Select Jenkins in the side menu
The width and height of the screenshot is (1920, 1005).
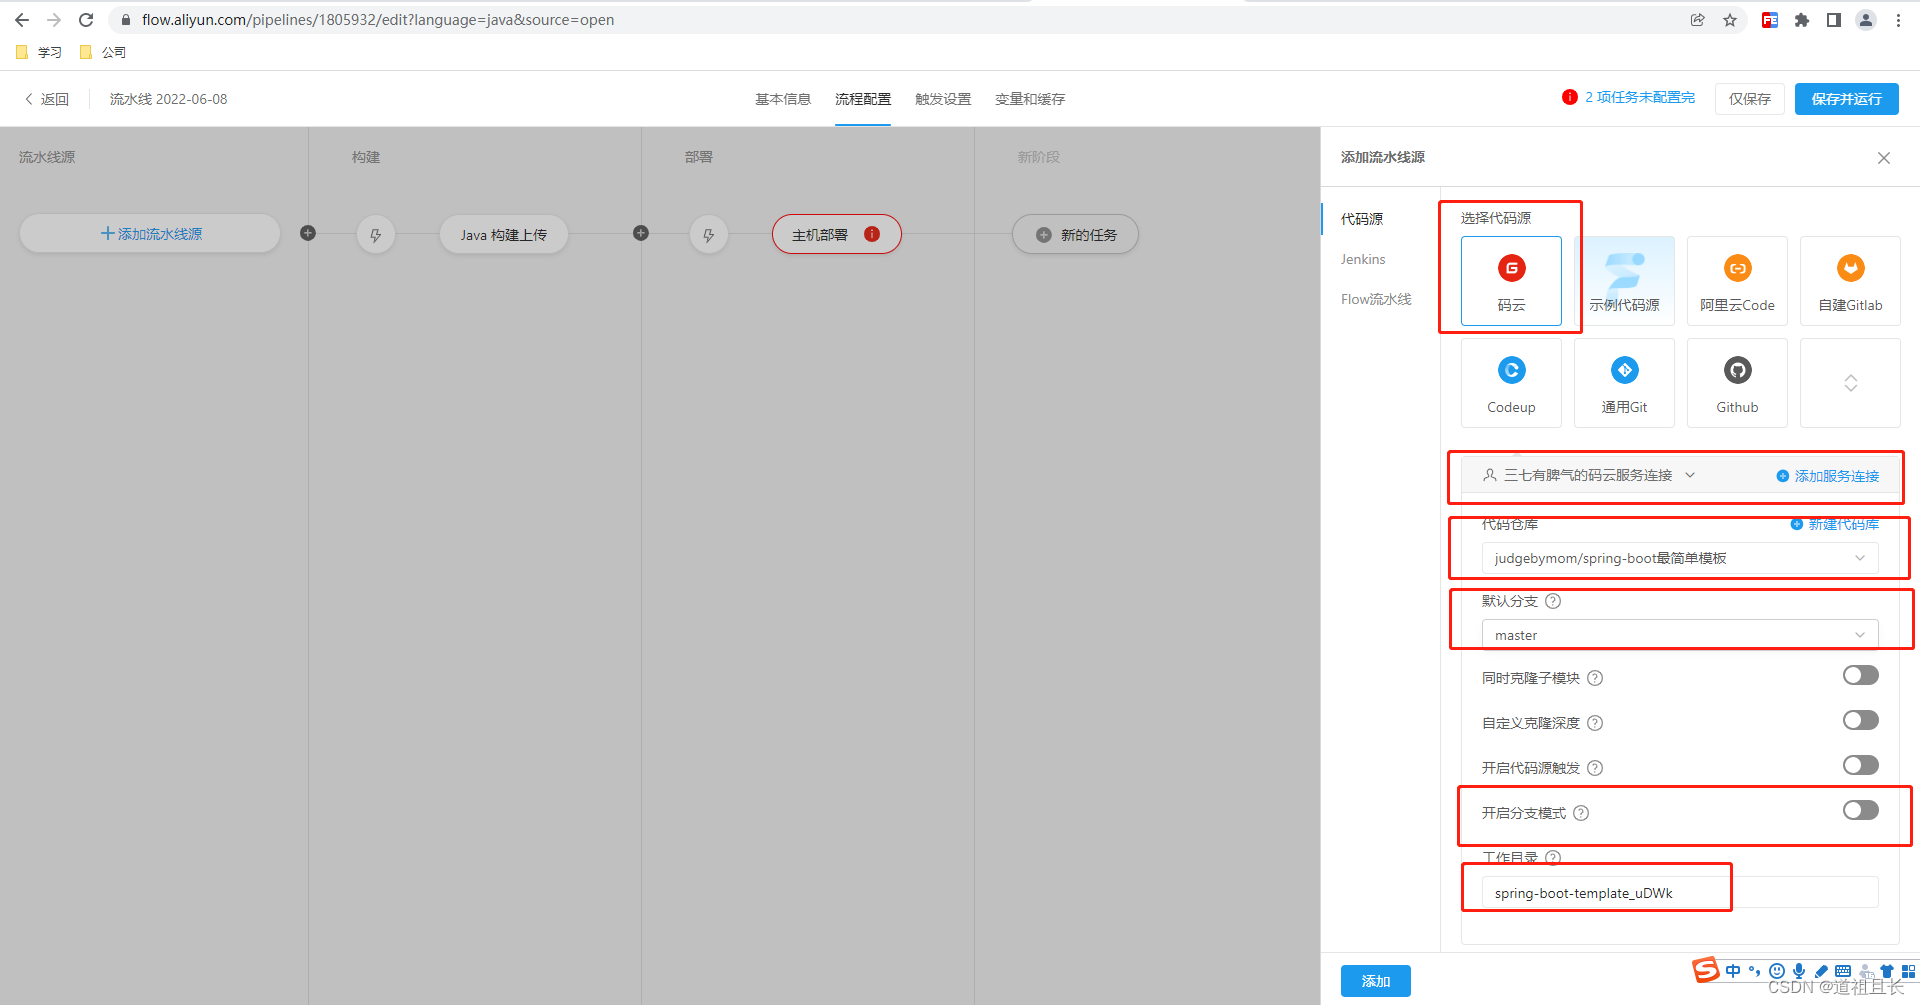click(1363, 259)
